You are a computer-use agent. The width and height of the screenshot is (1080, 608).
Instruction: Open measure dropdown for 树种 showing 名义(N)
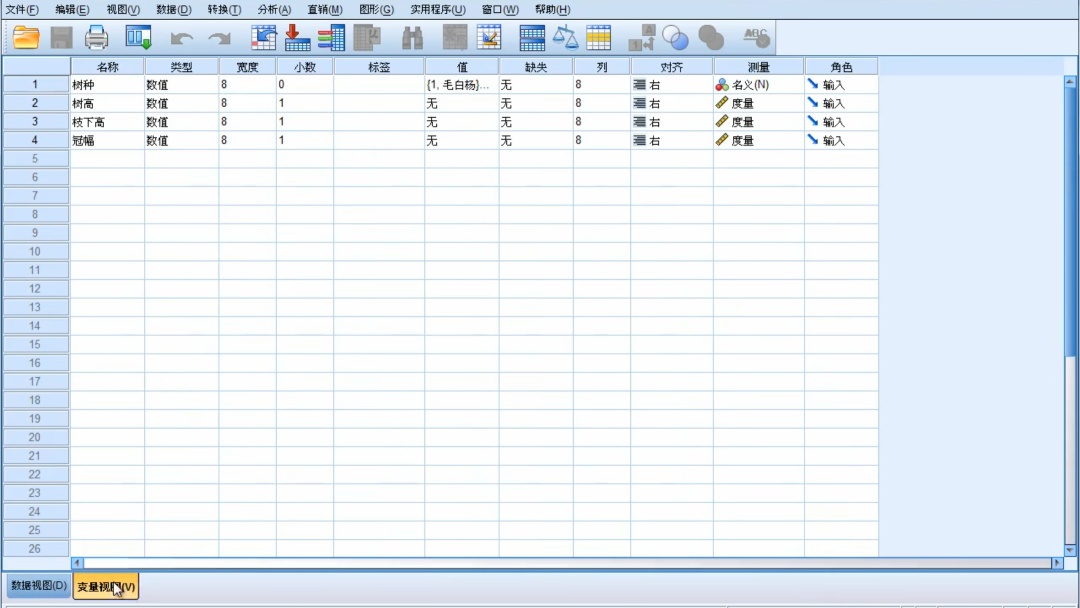(758, 85)
